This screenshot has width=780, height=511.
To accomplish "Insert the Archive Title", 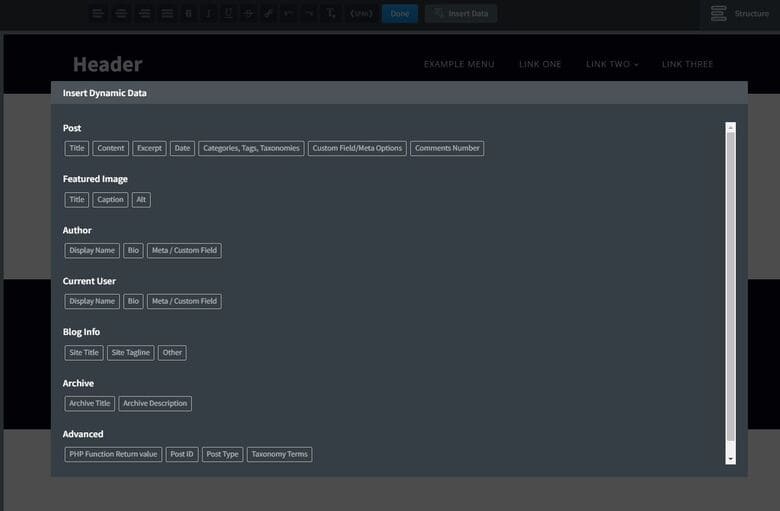I will 90,404.
